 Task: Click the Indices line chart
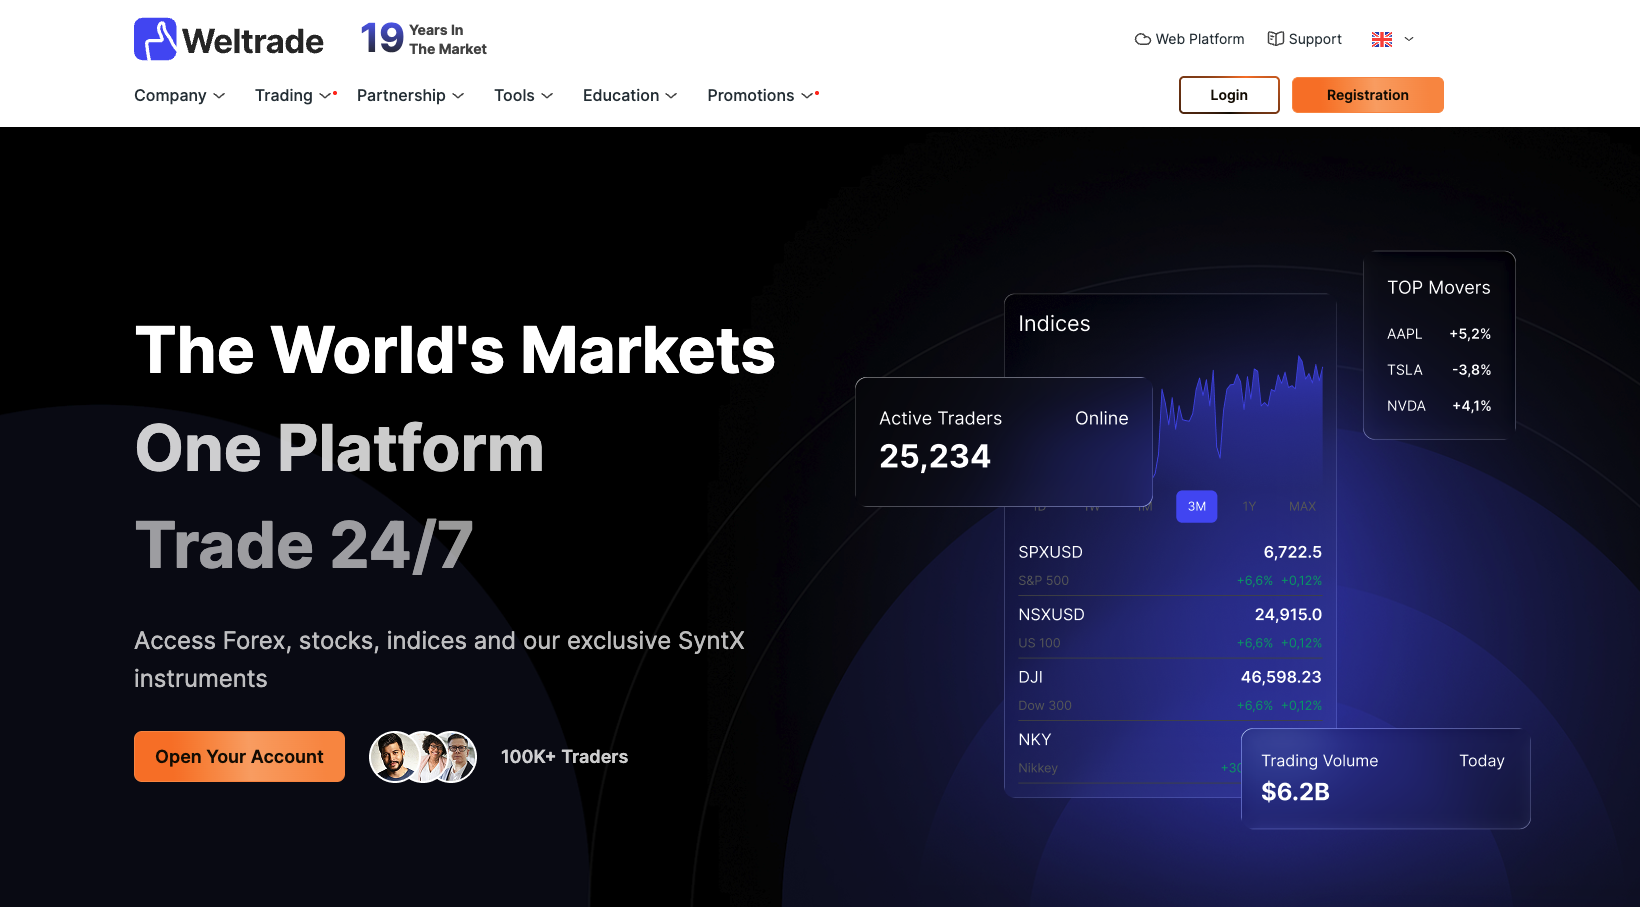(1240, 420)
